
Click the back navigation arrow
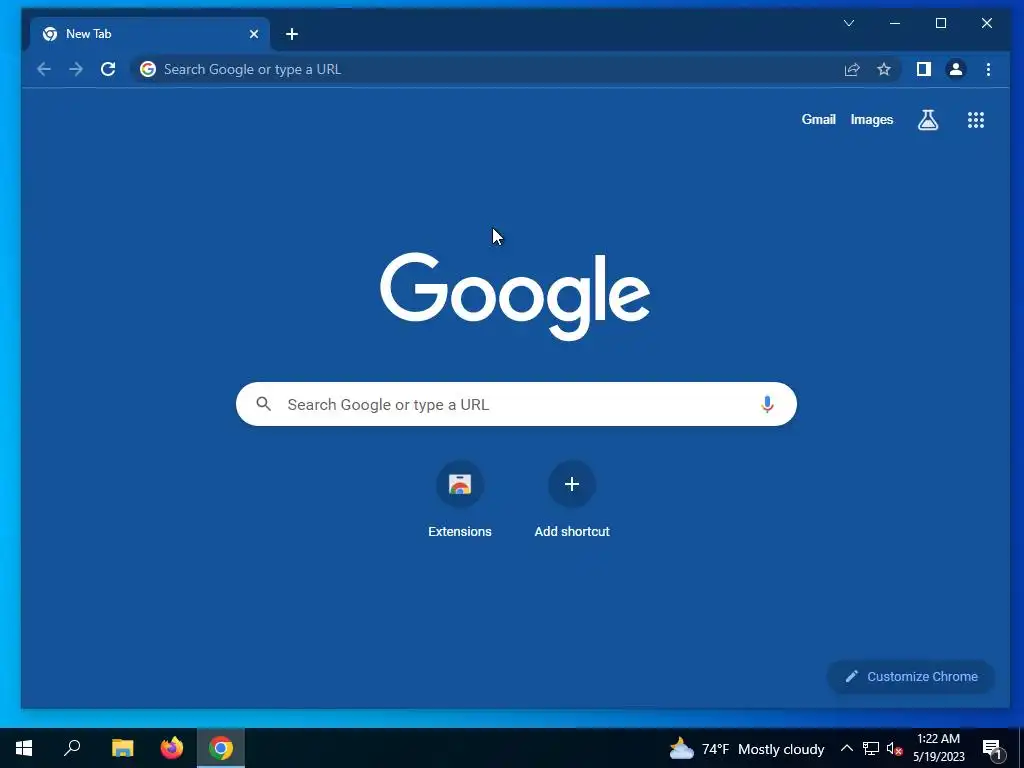pyautogui.click(x=44, y=69)
